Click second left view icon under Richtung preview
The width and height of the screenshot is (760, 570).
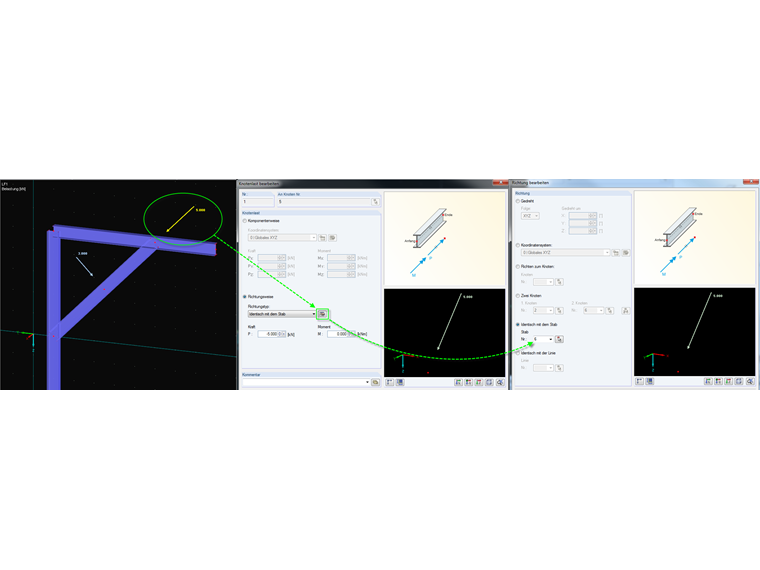click(x=649, y=381)
